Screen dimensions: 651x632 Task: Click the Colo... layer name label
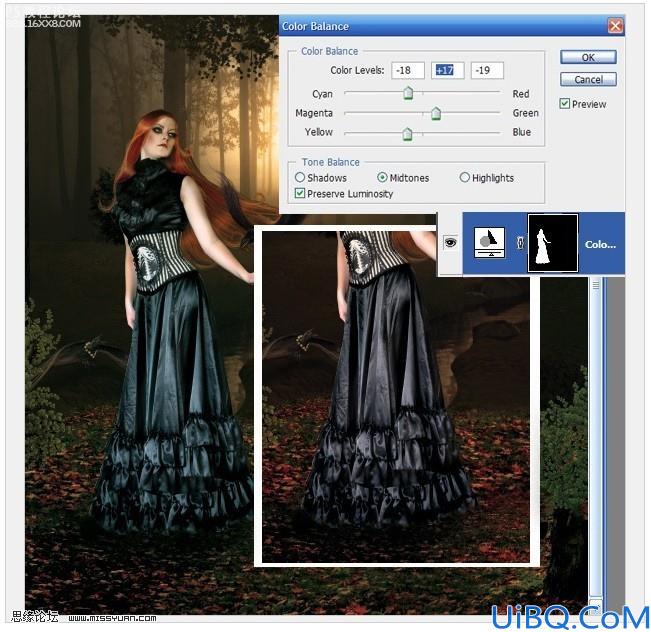600,244
